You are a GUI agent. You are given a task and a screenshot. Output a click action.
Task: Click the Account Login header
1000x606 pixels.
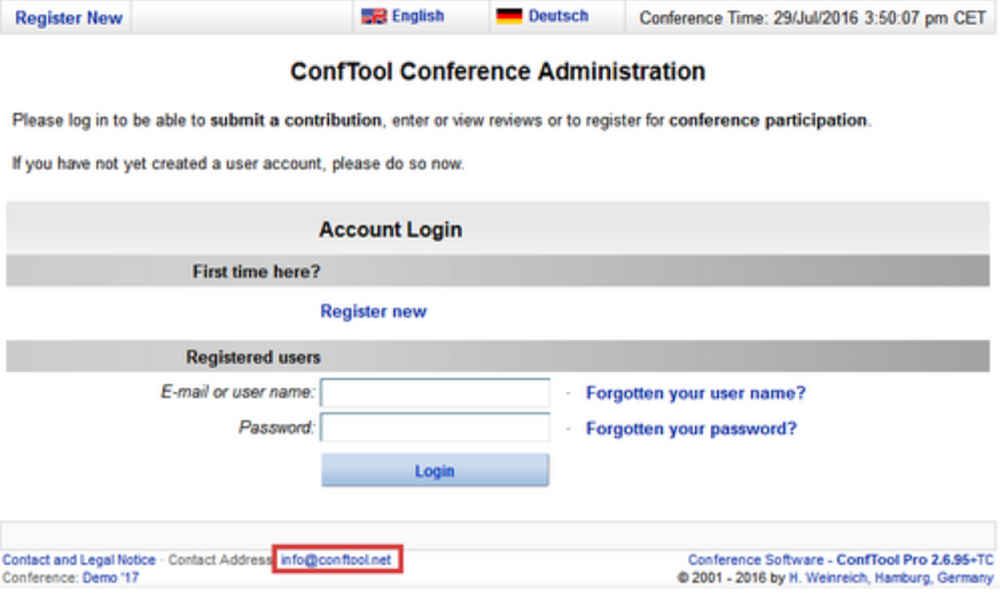coord(389,229)
